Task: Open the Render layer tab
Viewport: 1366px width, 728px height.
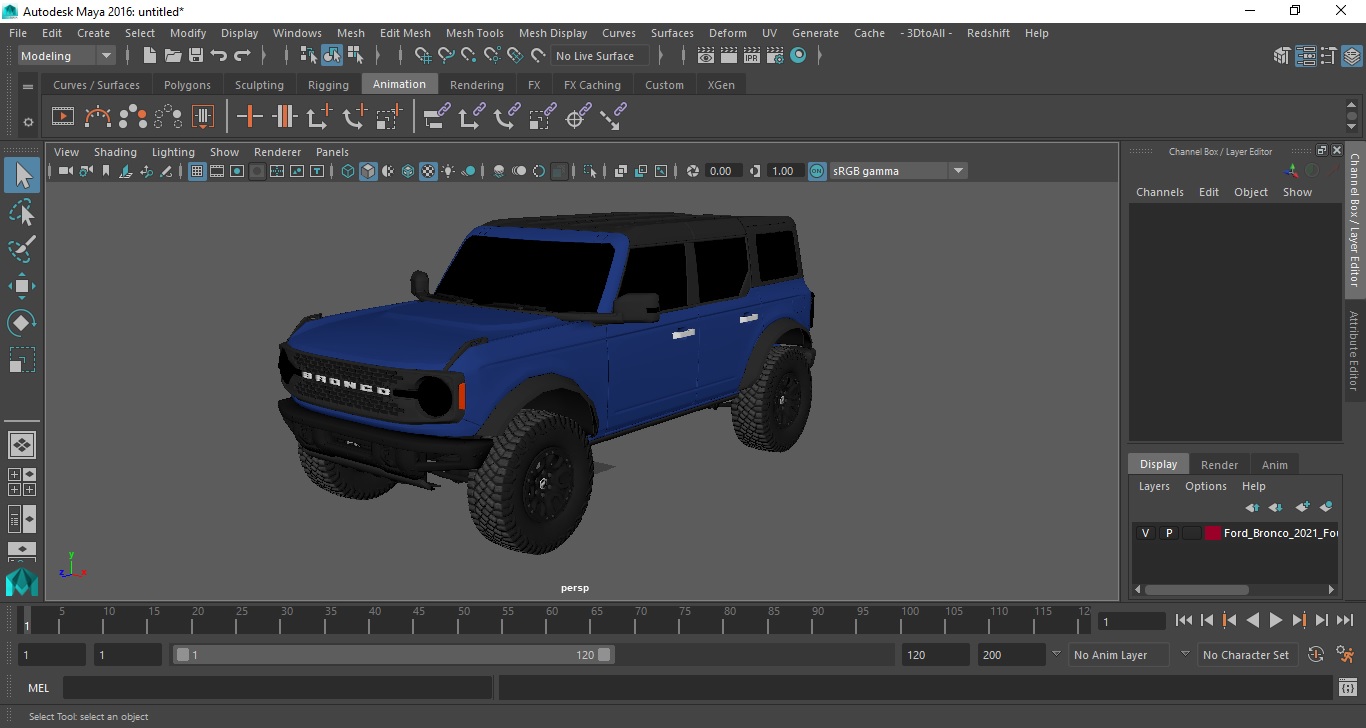Action: coord(1219,464)
